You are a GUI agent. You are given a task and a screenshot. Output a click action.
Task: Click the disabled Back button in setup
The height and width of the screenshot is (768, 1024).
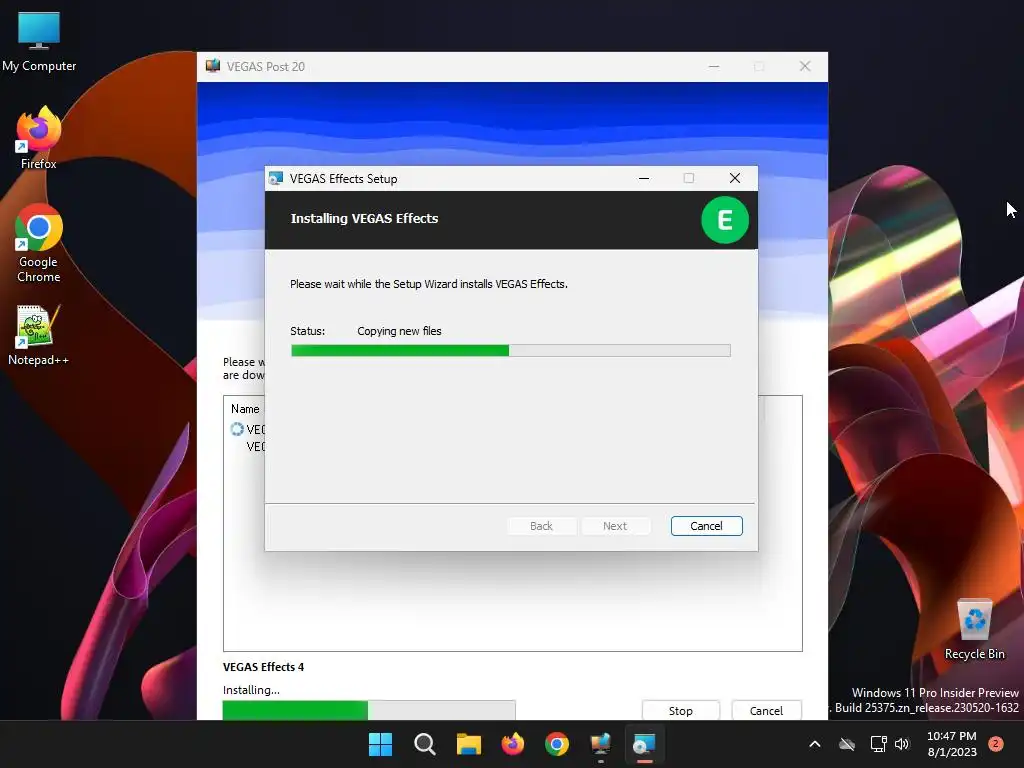pos(541,526)
